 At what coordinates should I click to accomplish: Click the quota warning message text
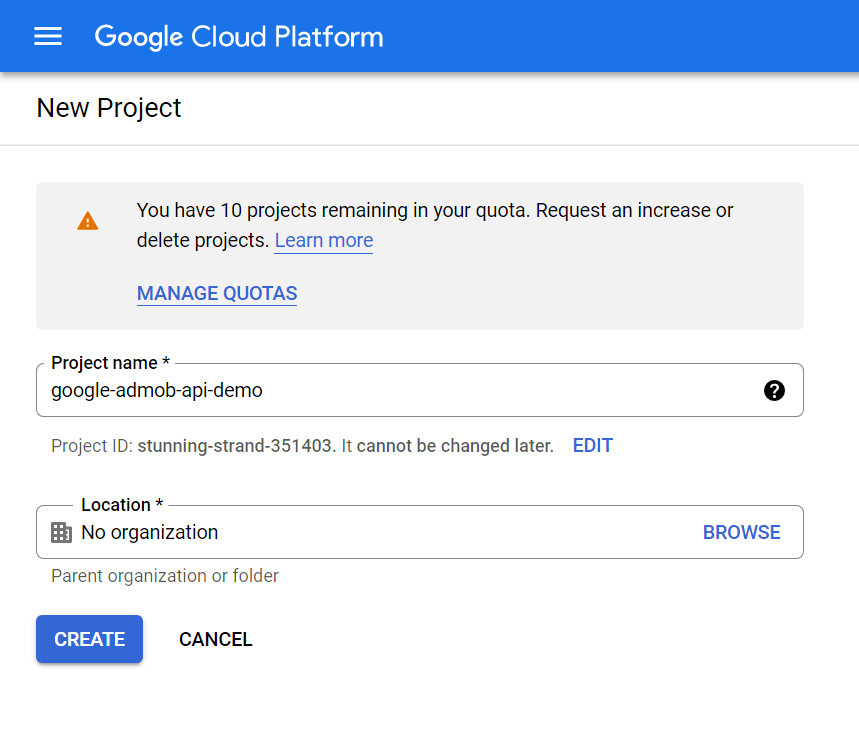[x=434, y=225]
